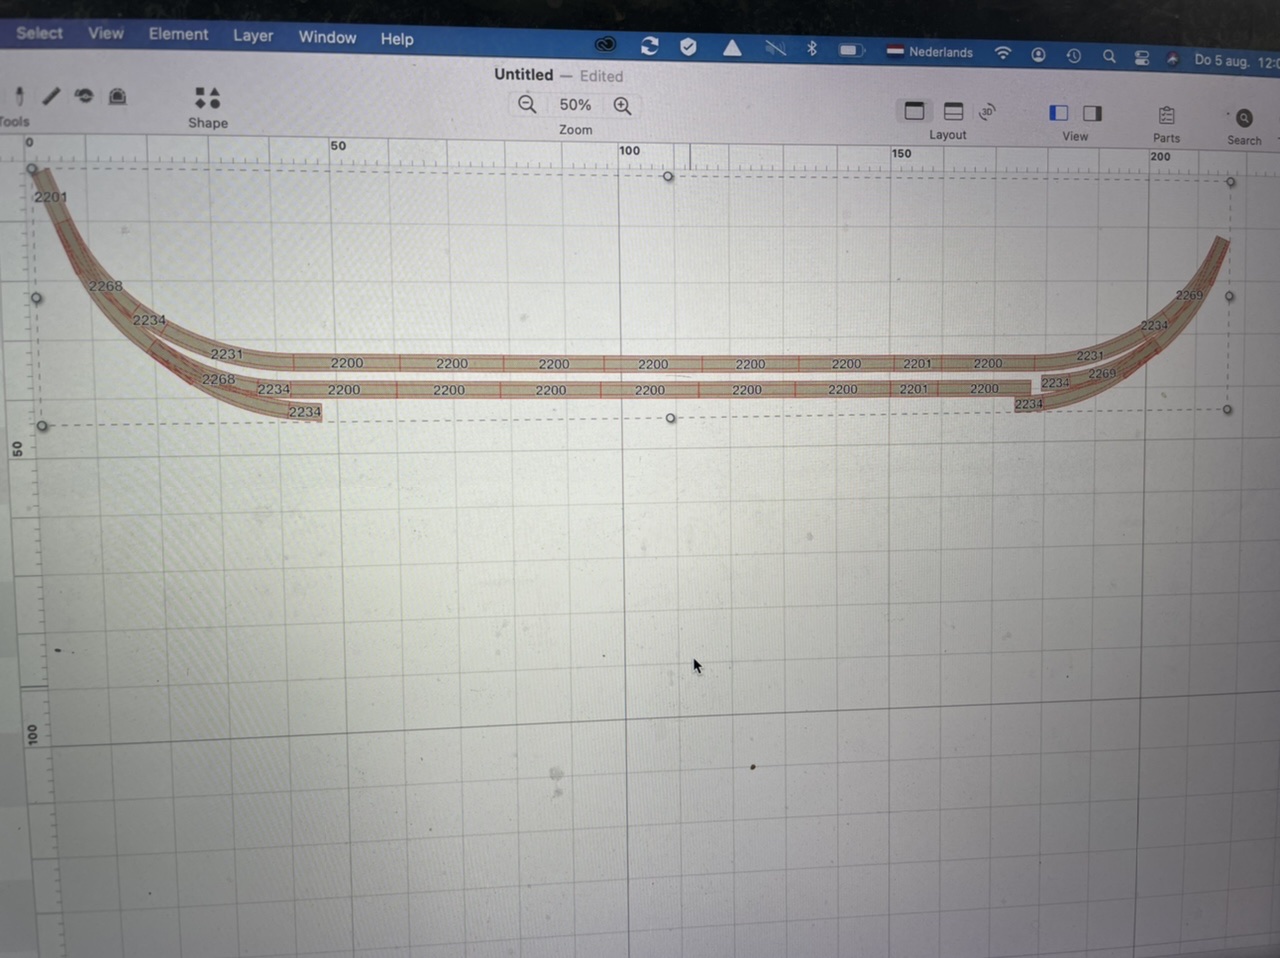
Task: Click the 200 mark on the horizontal ruler
Action: click(x=1160, y=156)
